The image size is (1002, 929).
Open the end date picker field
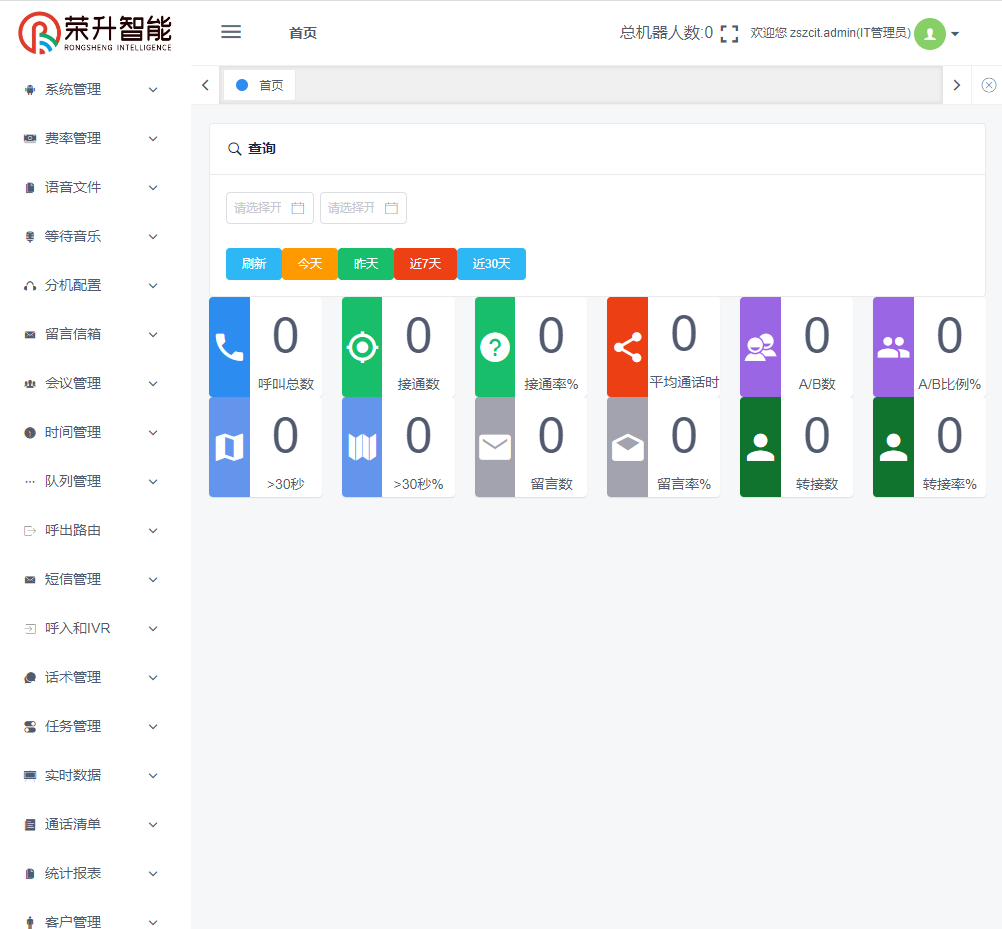coord(363,208)
